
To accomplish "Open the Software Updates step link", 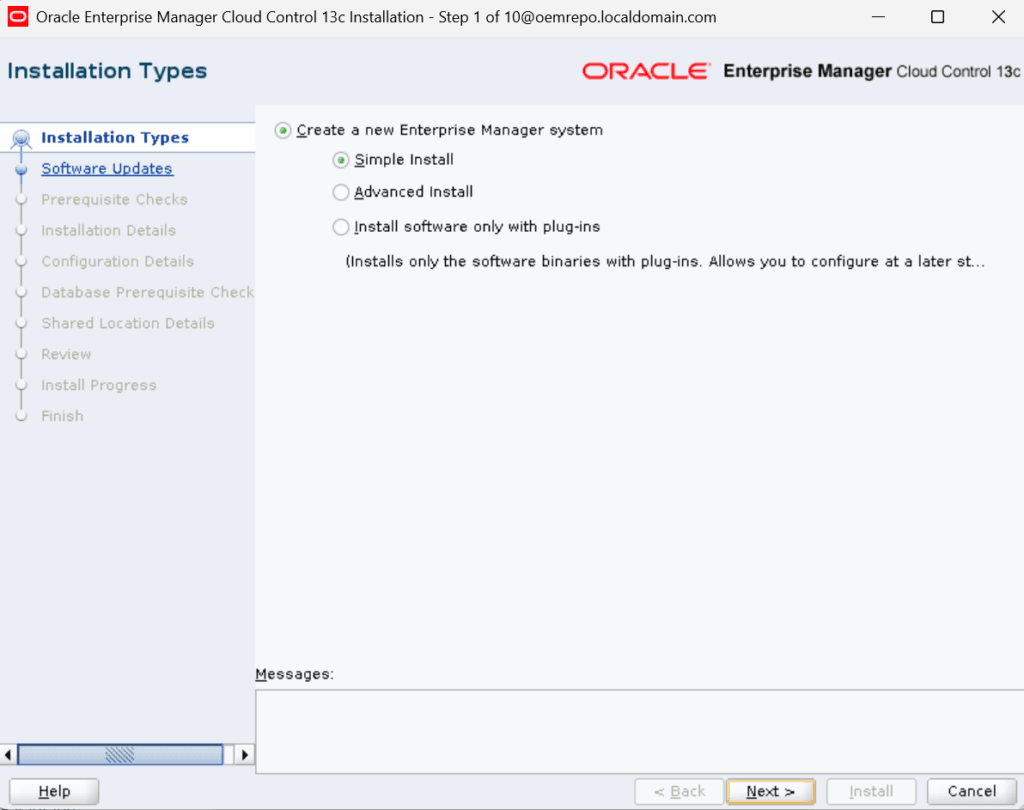I will (107, 169).
